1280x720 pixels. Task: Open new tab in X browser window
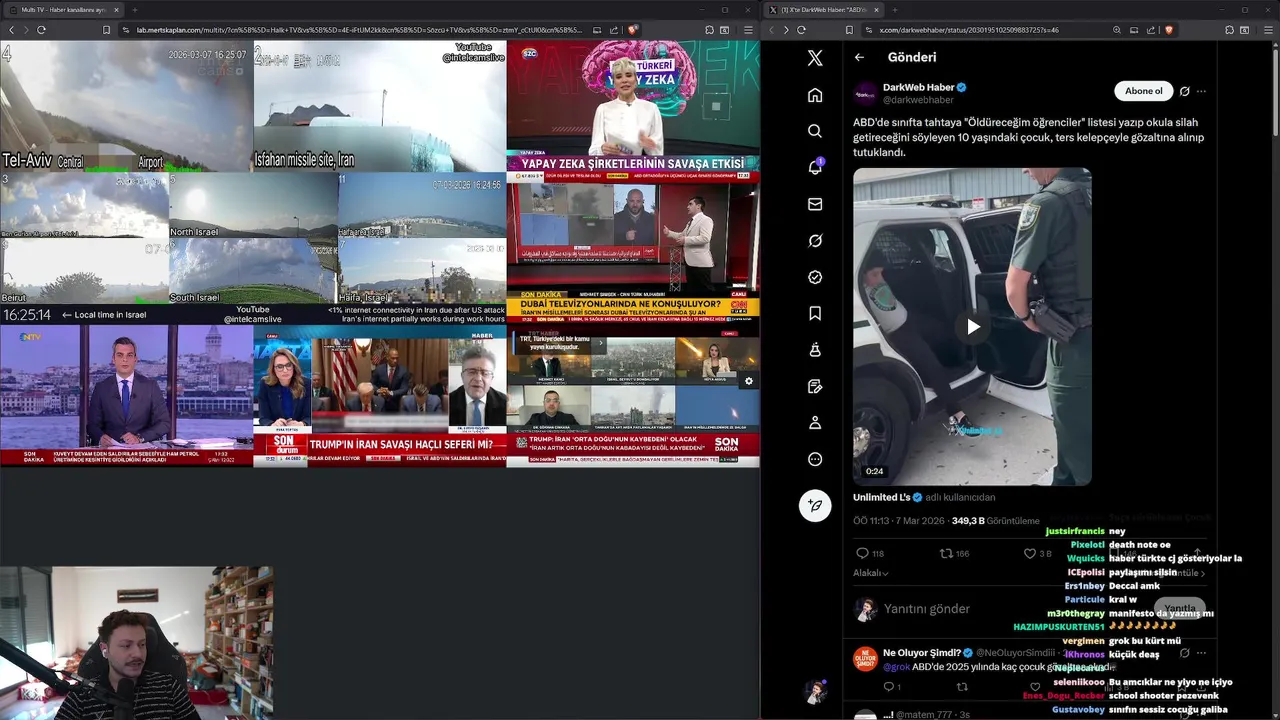pos(896,9)
